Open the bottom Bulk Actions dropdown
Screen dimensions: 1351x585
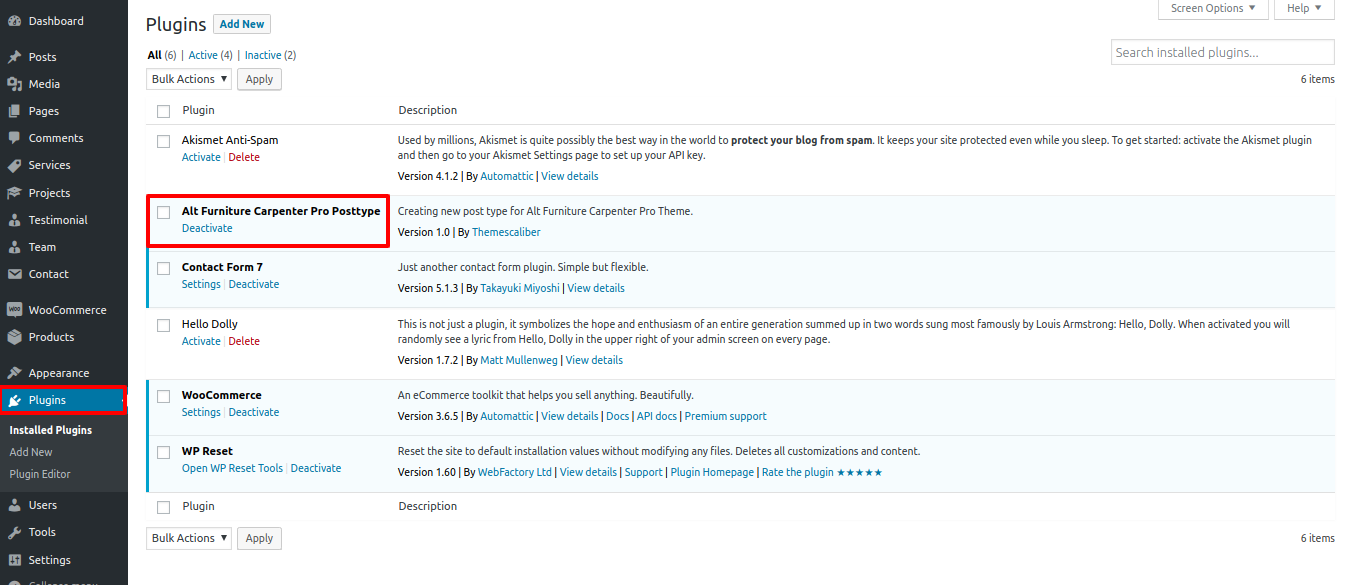point(189,538)
